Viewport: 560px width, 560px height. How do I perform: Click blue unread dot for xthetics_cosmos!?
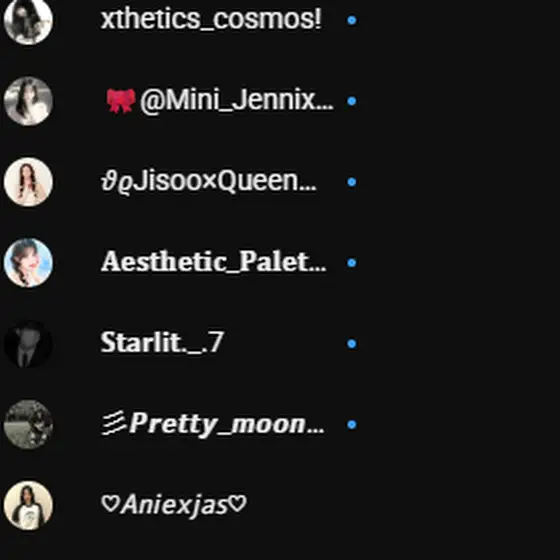click(x=352, y=20)
